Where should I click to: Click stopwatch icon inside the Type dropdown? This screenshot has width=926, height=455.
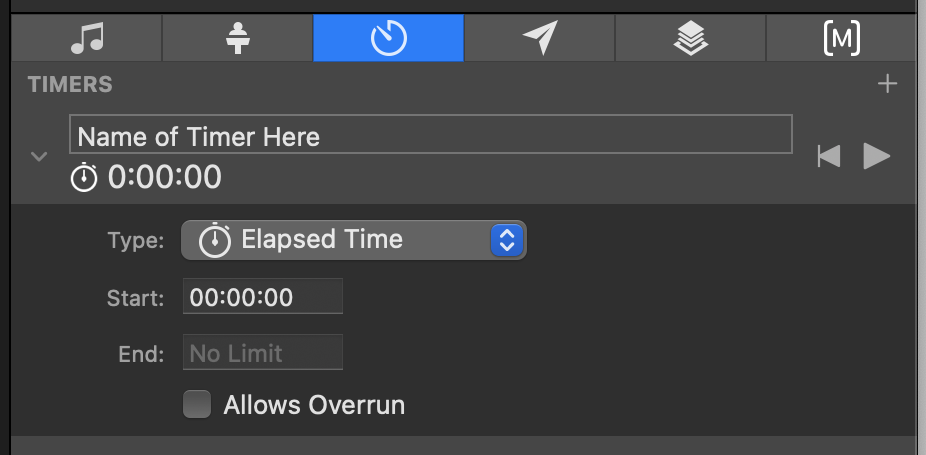(215, 240)
